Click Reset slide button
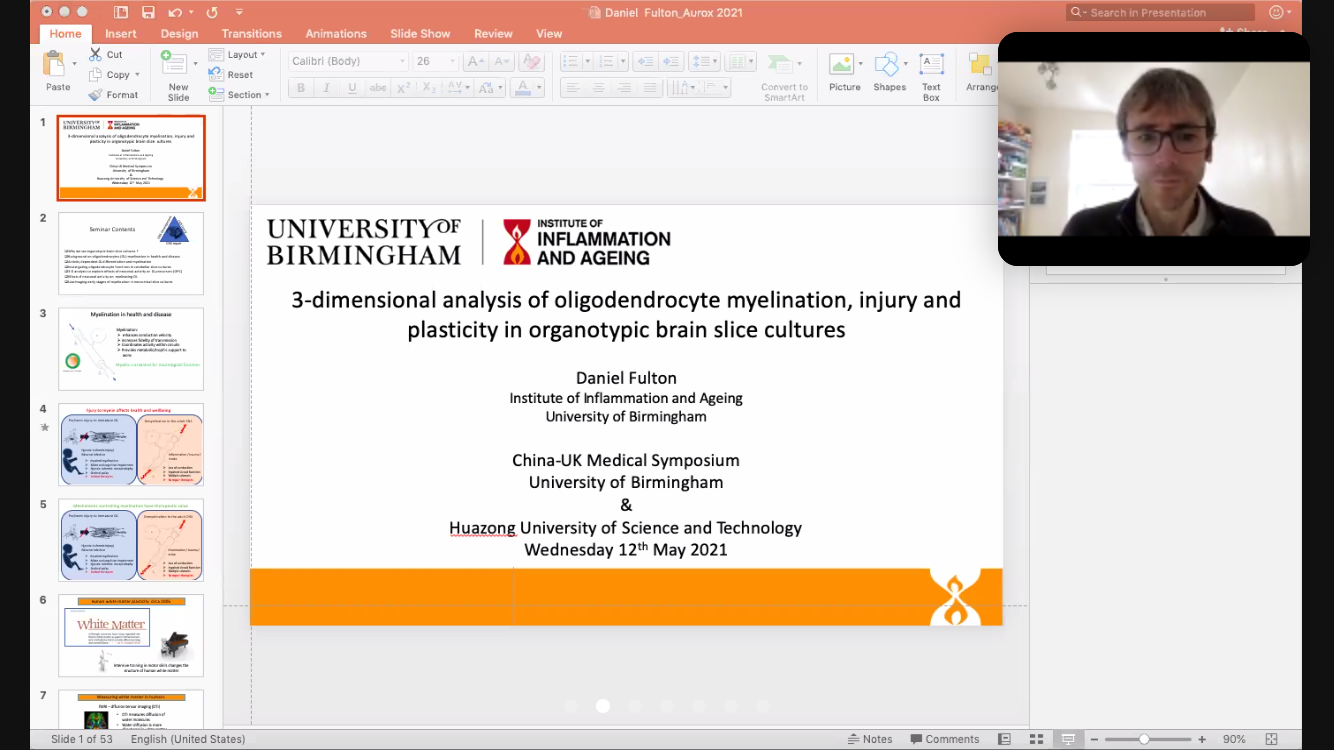Viewport: 1334px width, 750px height. point(232,74)
